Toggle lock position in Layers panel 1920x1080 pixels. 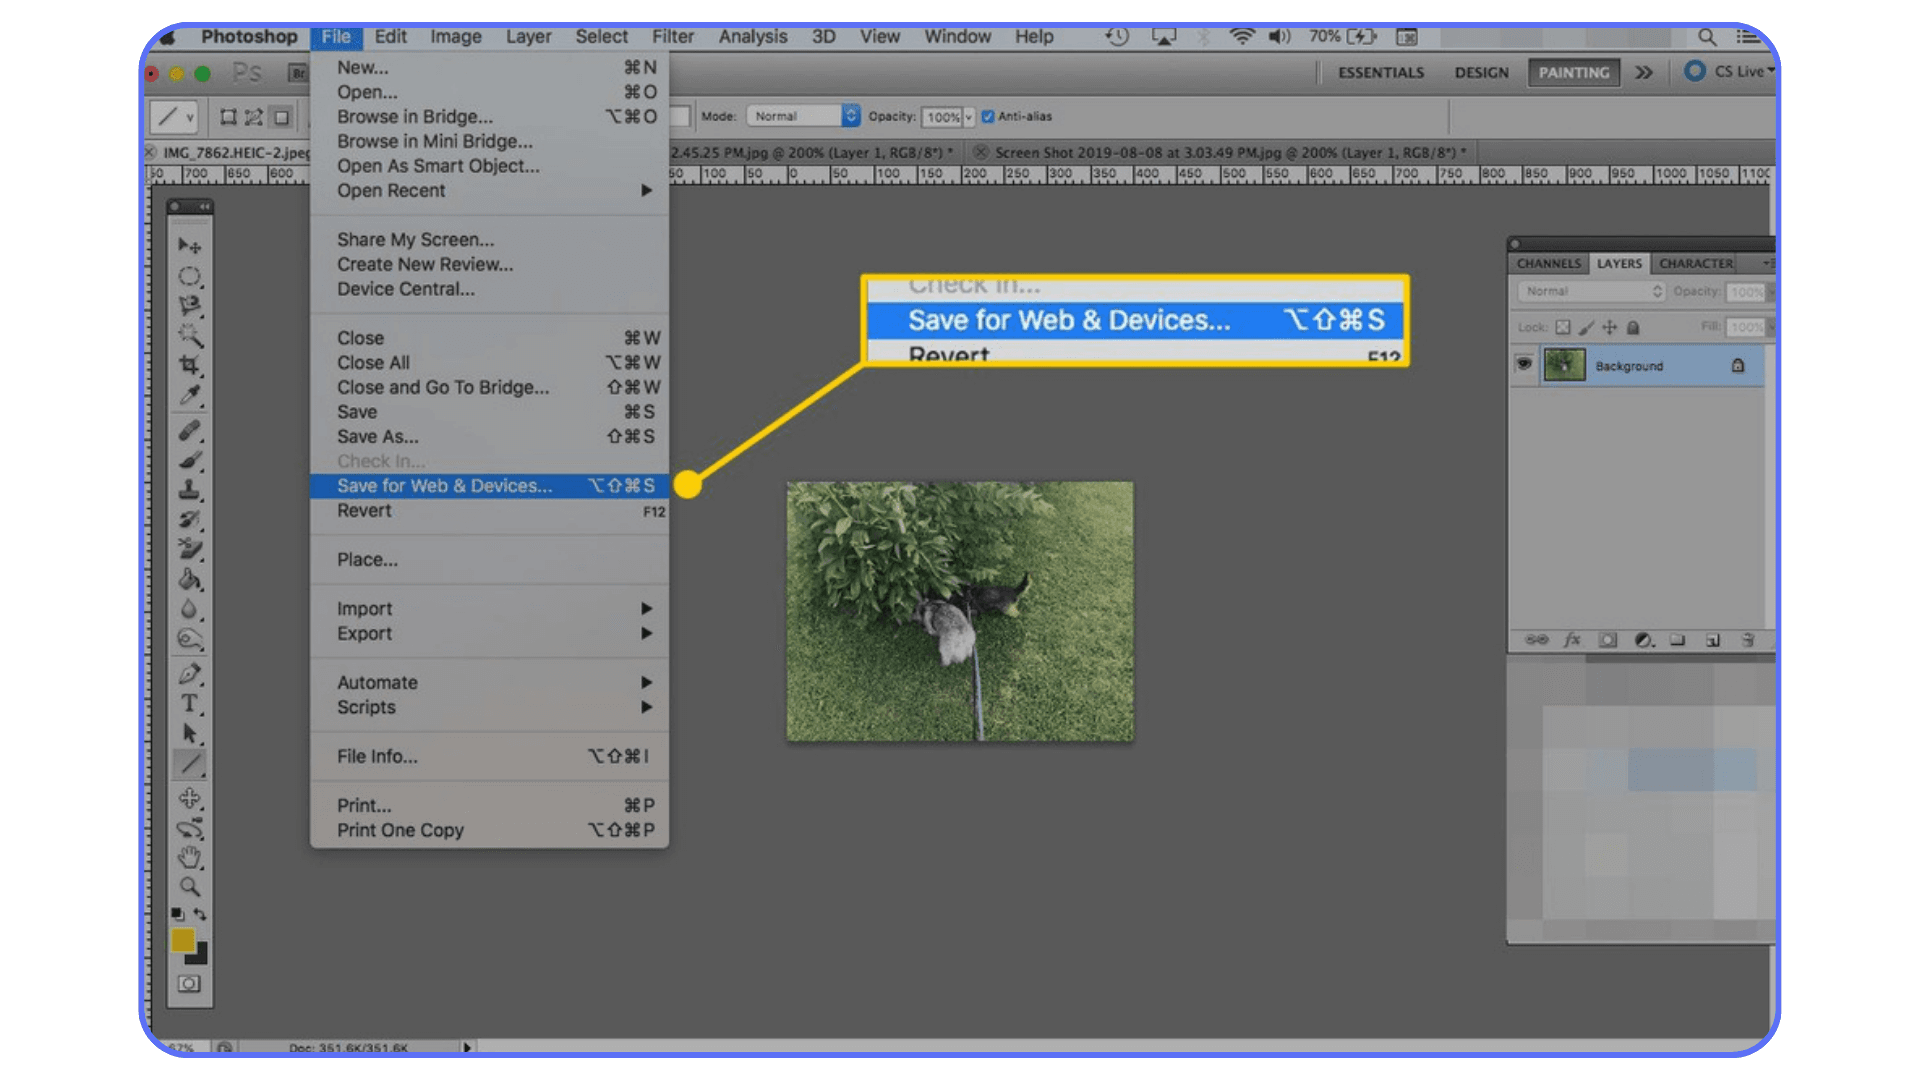tap(1609, 327)
